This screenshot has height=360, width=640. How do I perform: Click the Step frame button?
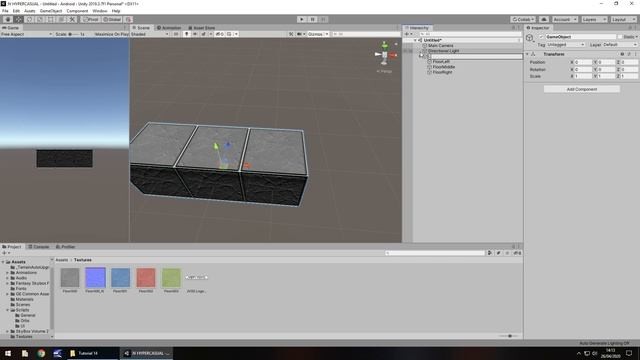323,19
